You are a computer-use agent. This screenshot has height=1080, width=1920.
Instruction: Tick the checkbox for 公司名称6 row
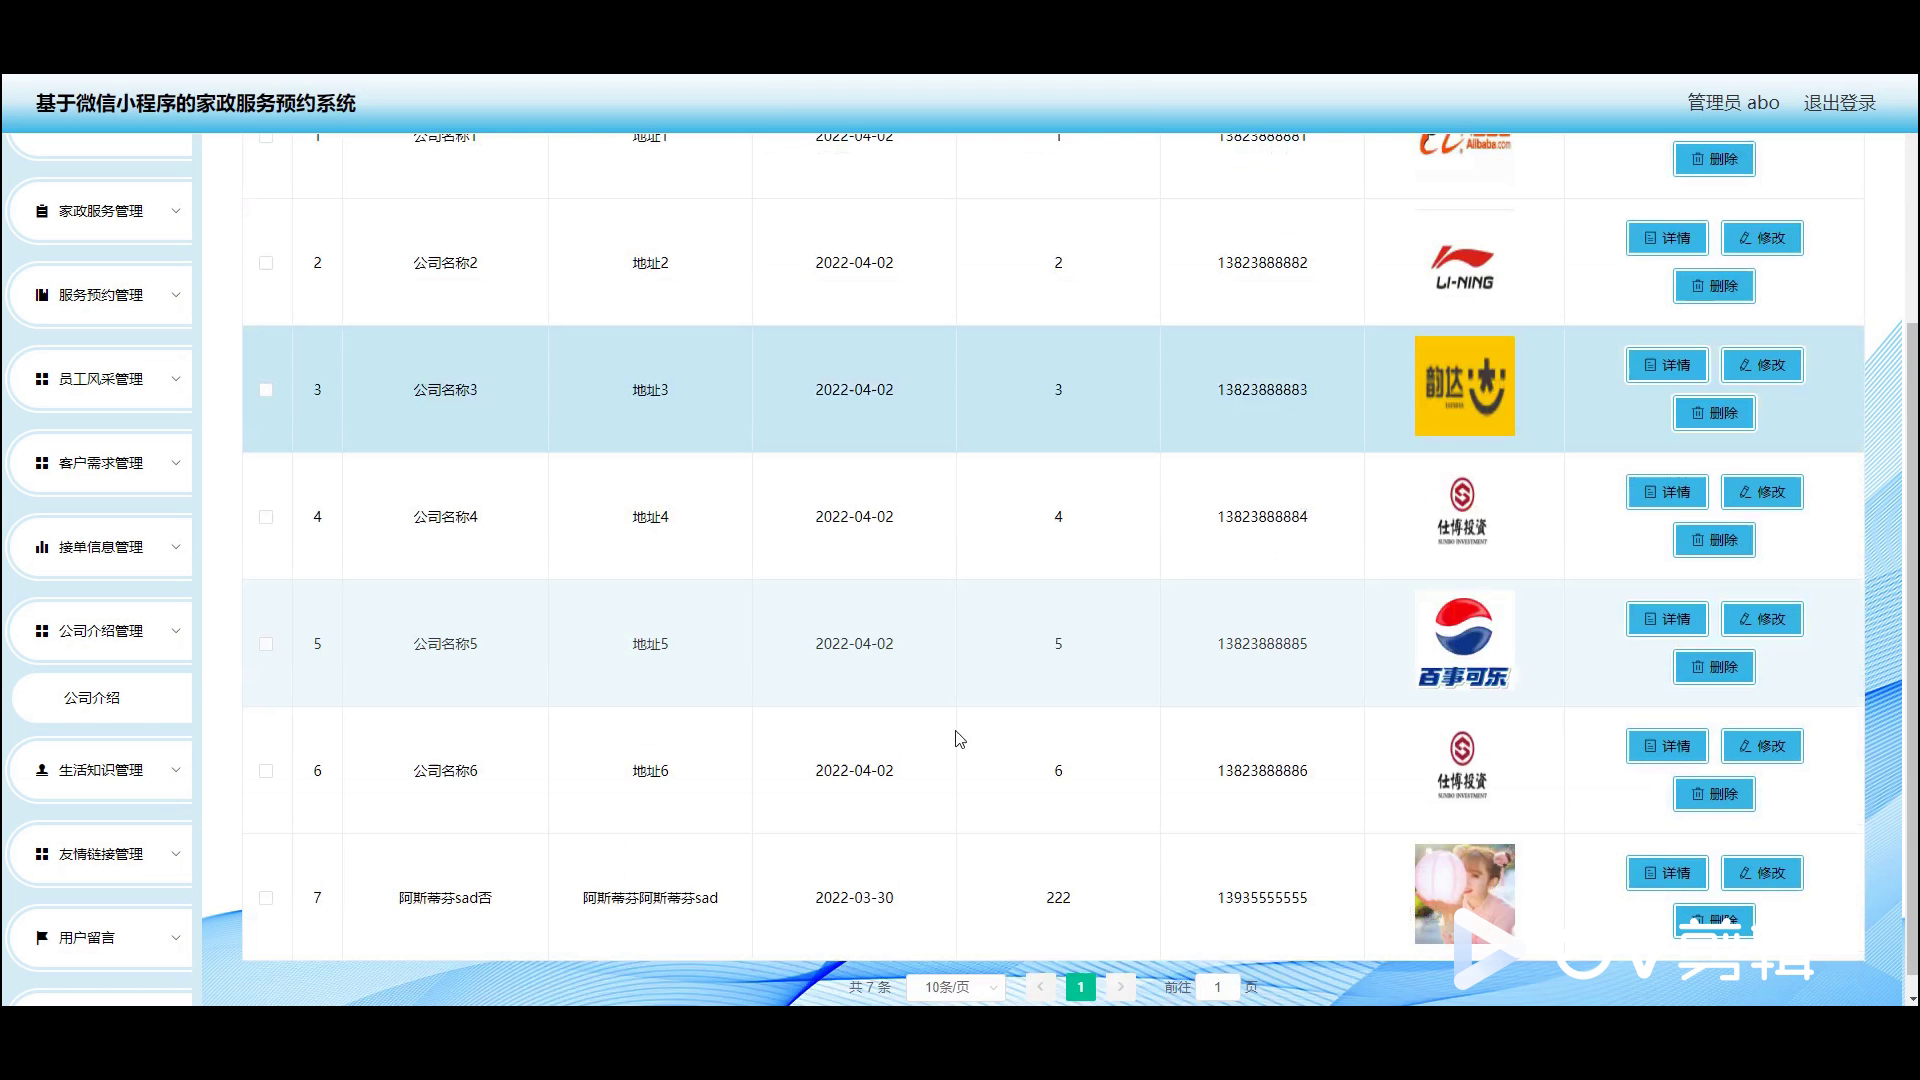click(x=266, y=771)
